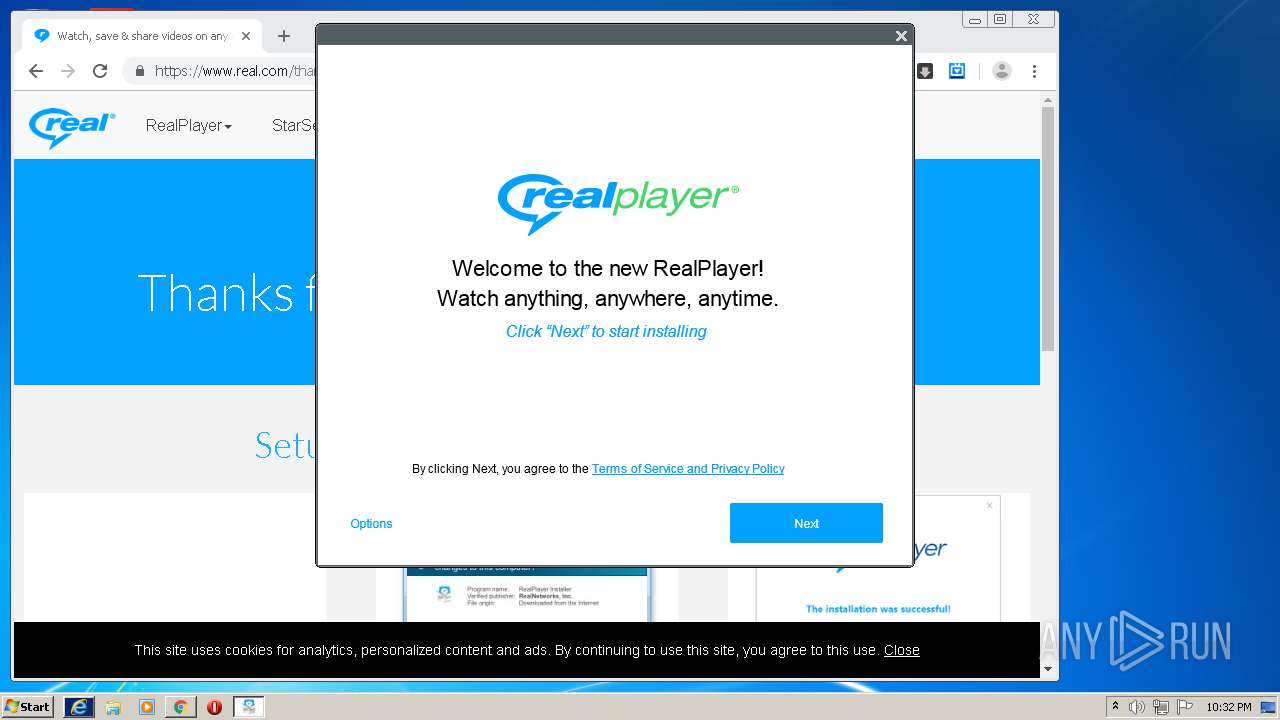Screen dimensions: 1280x720
Task: Expand the RealPlayer menu dropdown
Action: (188, 126)
